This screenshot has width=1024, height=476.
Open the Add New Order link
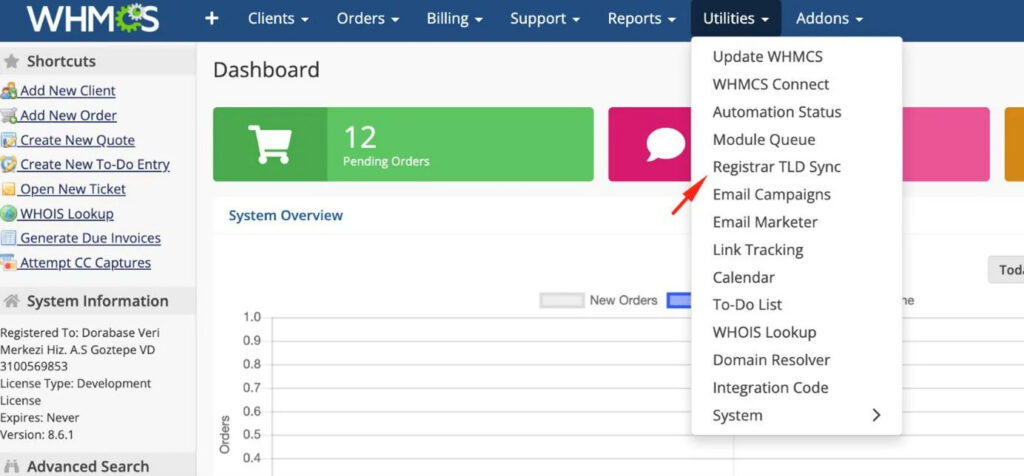point(68,115)
